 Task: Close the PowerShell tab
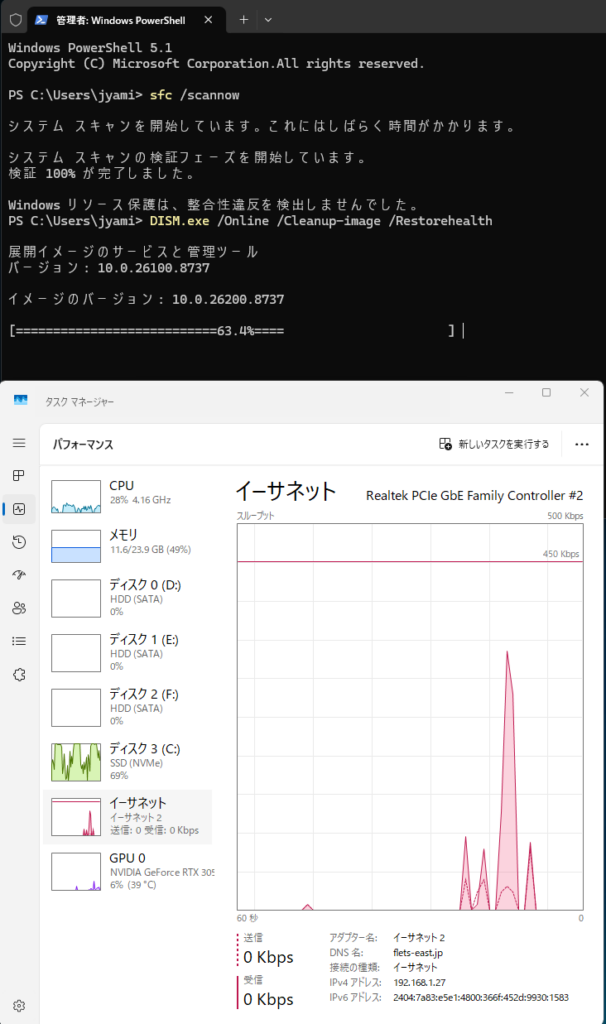[x=208, y=20]
